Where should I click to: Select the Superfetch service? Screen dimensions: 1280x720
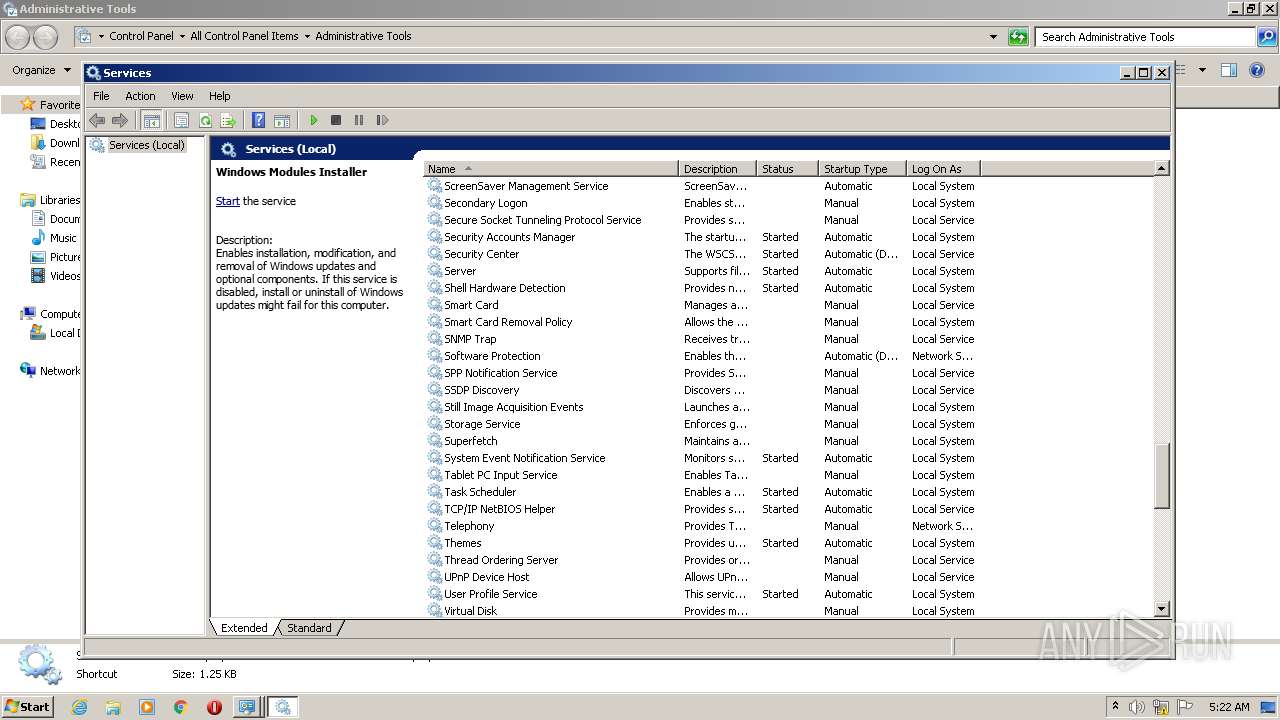(702, 441)
